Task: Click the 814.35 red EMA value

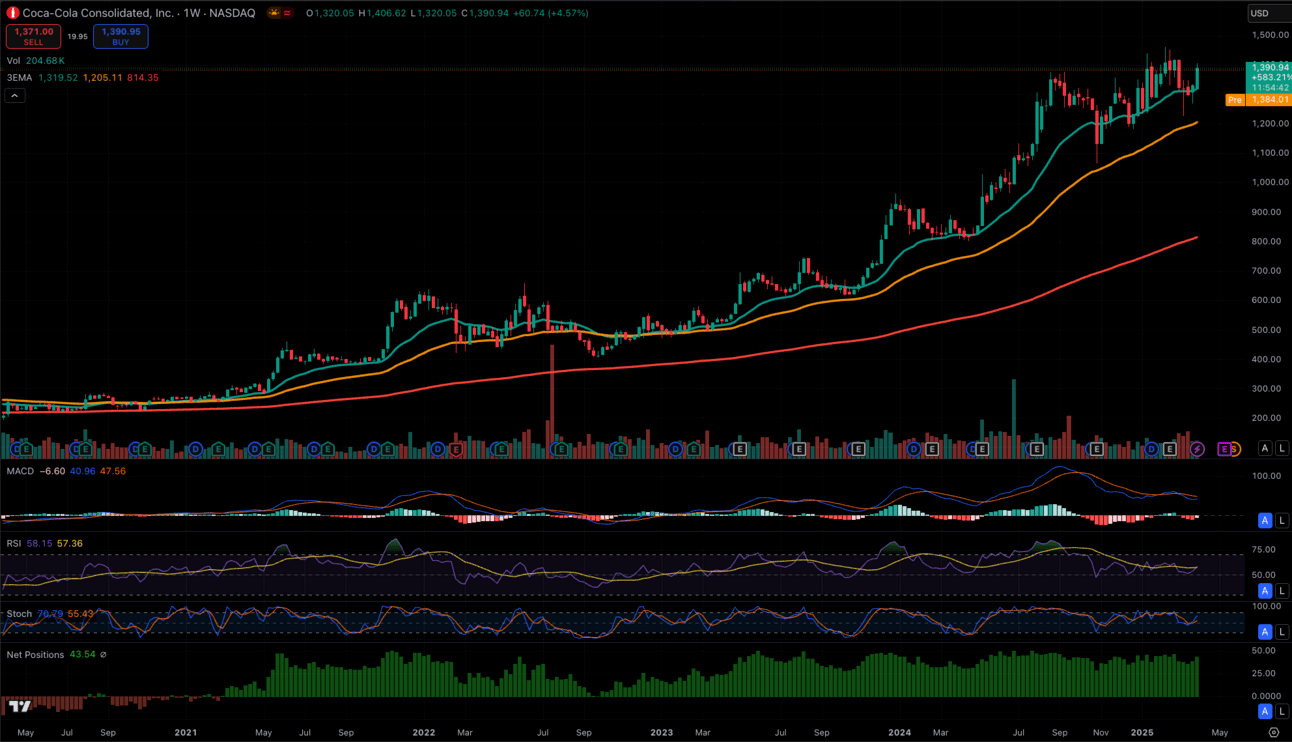Action: tap(142, 77)
